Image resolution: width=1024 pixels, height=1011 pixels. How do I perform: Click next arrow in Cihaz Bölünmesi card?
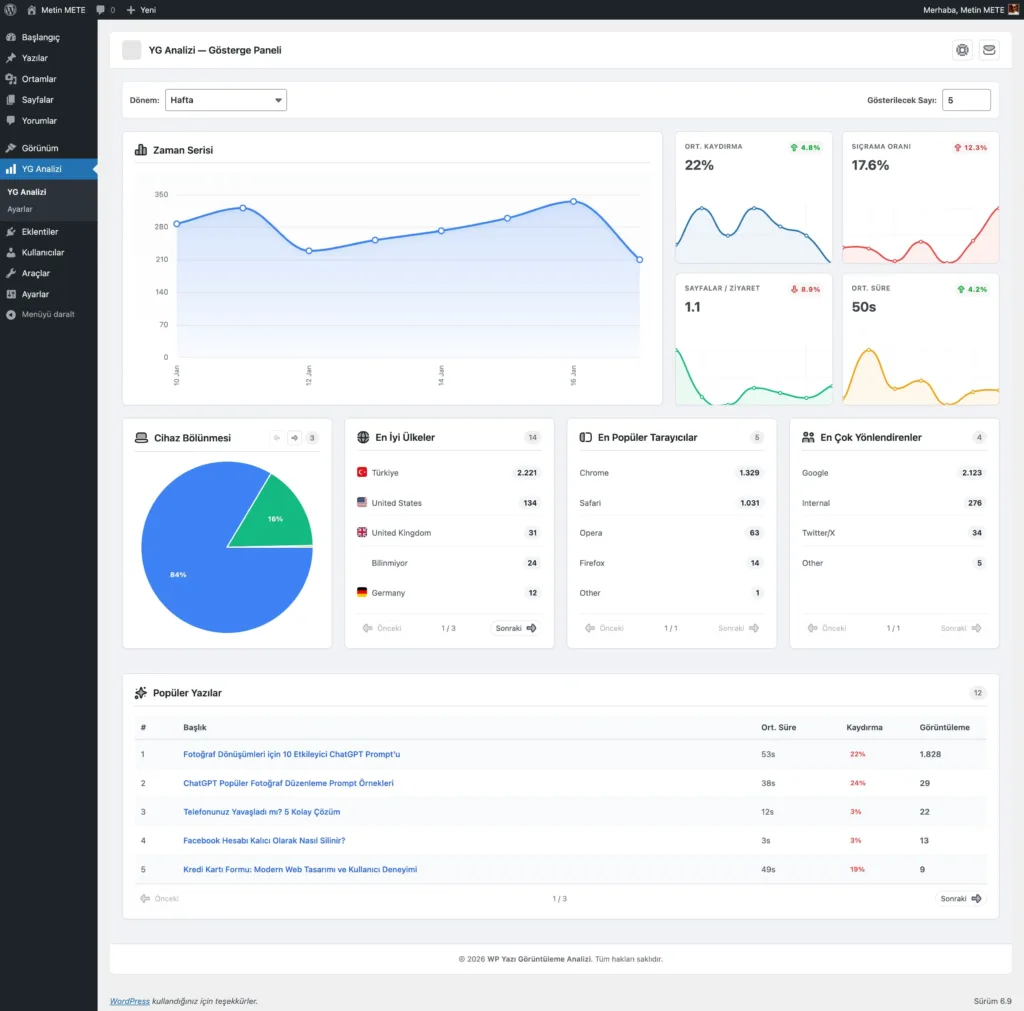(x=294, y=438)
